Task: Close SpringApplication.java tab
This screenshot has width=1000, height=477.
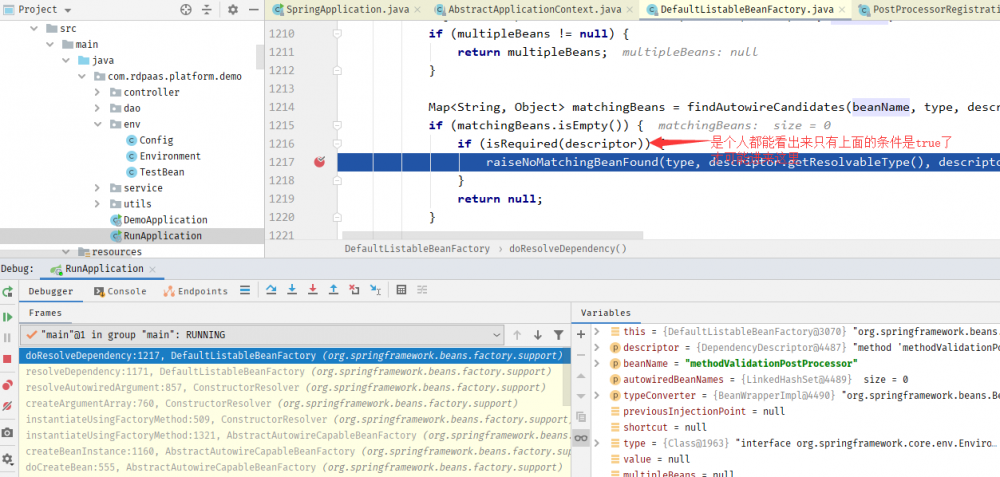Action: coord(417,10)
